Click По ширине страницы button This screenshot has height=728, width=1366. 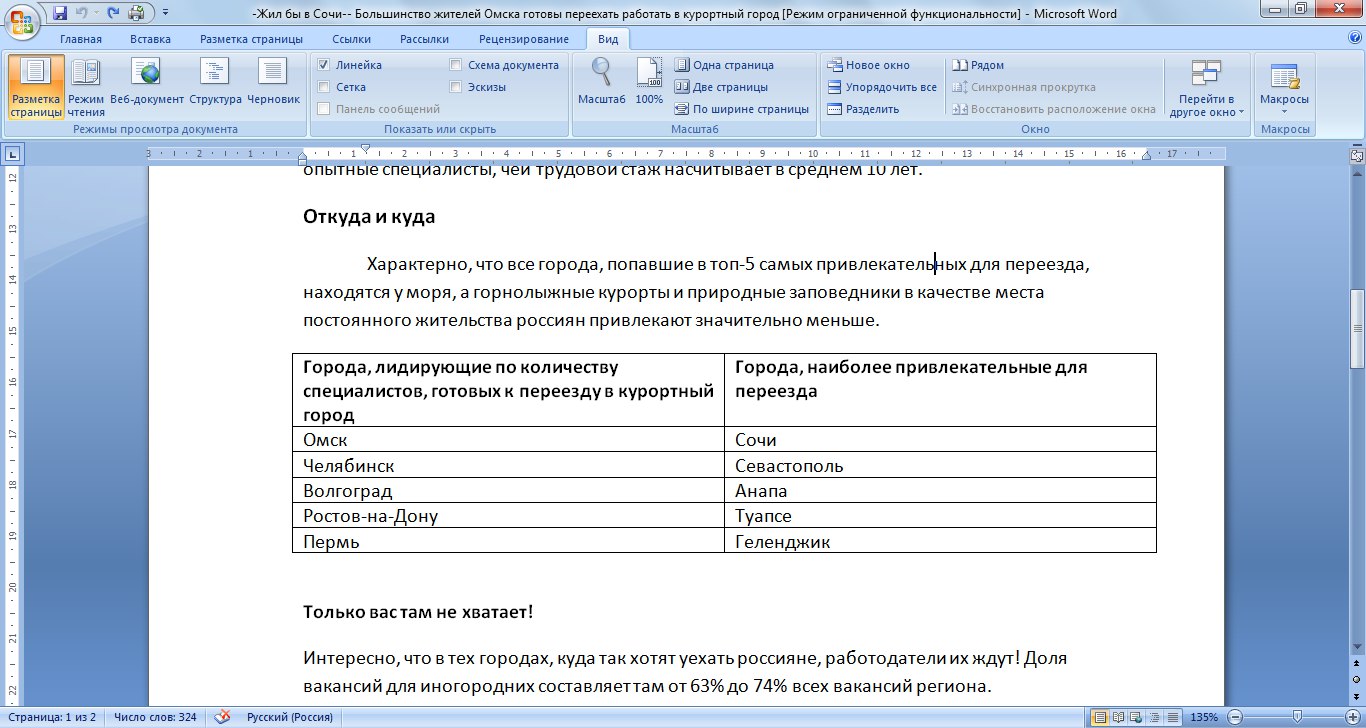point(741,109)
